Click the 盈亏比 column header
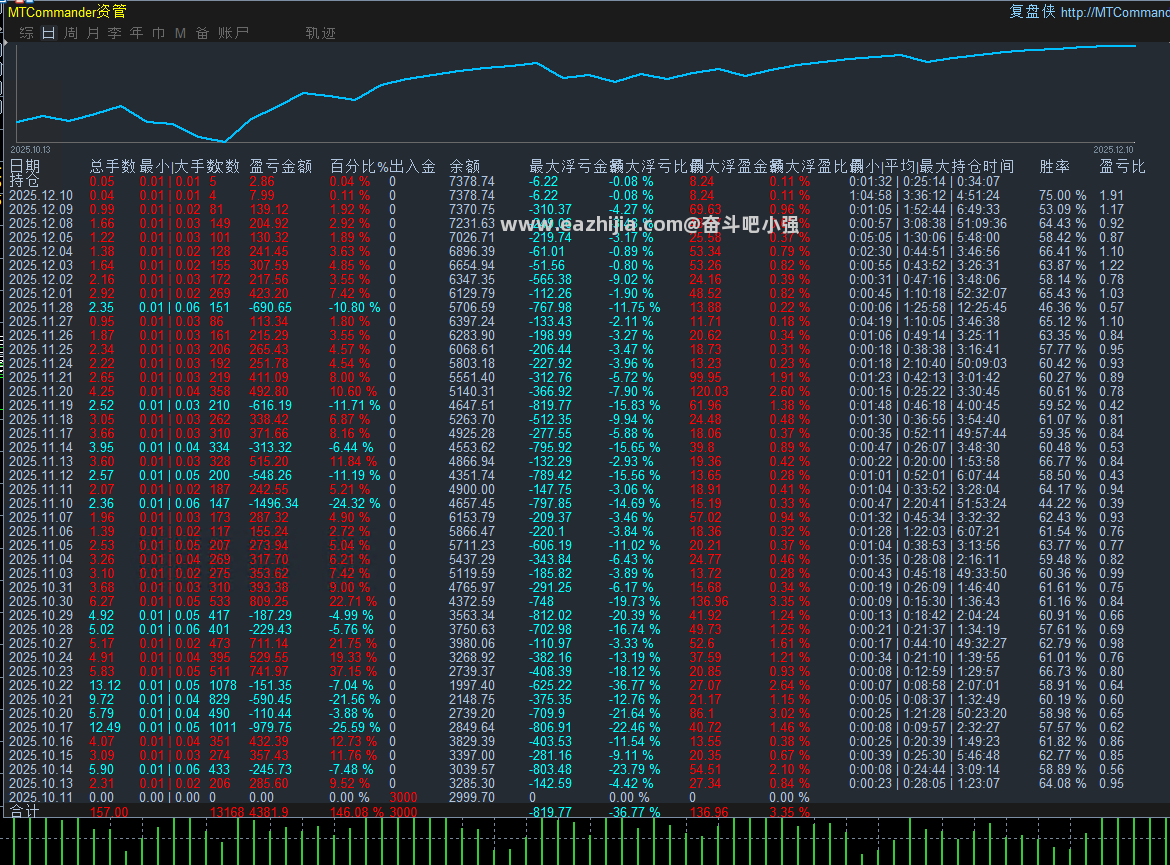This screenshot has height=865, width=1170. pos(1121,166)
